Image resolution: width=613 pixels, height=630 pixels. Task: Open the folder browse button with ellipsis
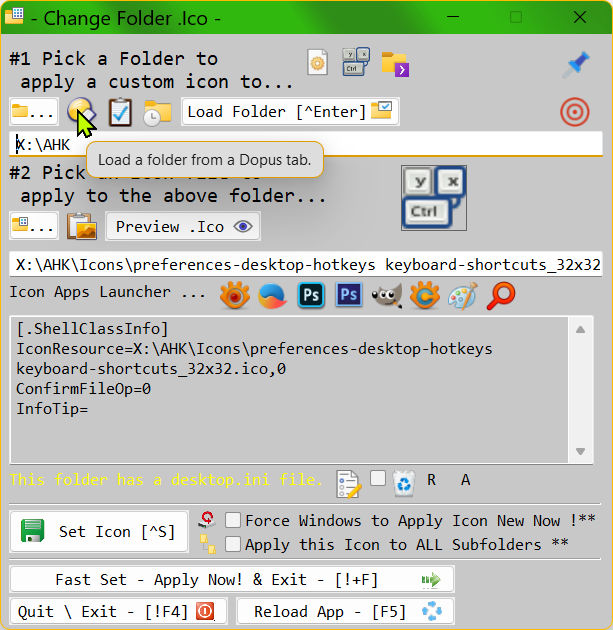tap(33, 112)
